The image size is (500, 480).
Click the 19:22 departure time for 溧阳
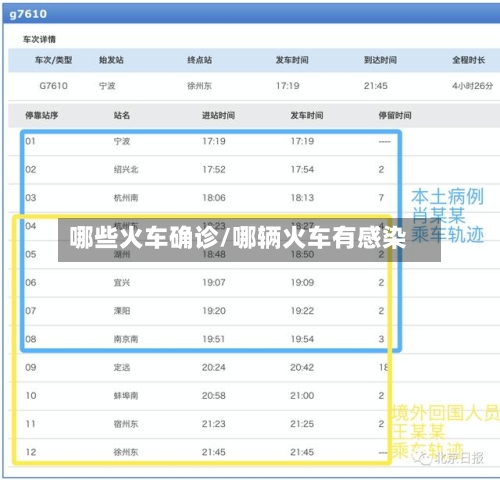tap(302, 311)
